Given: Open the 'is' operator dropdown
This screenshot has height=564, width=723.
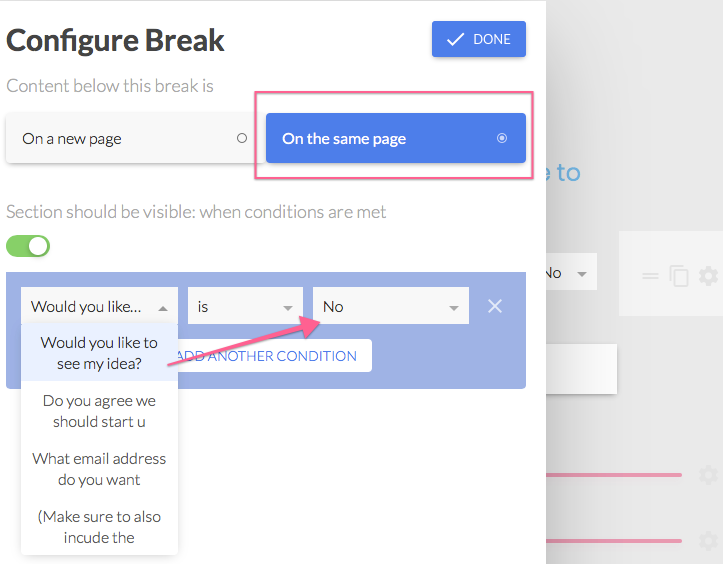Looking at the screenshot, I should (x=245, y=306).
